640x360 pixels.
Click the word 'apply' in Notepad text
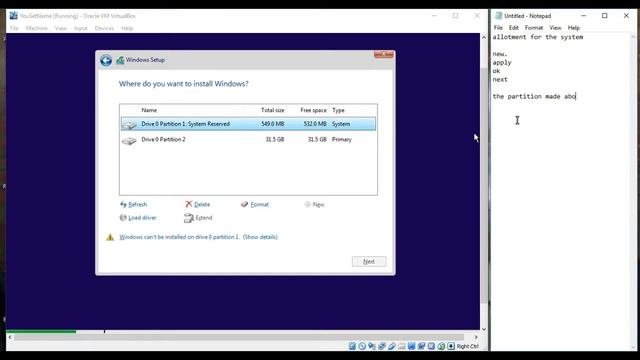click(502, 62)
